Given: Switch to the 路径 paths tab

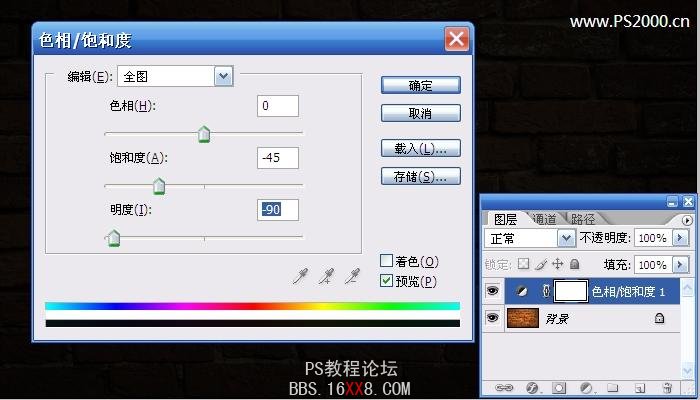Looking at the screenshot, I should click(583, 219).
